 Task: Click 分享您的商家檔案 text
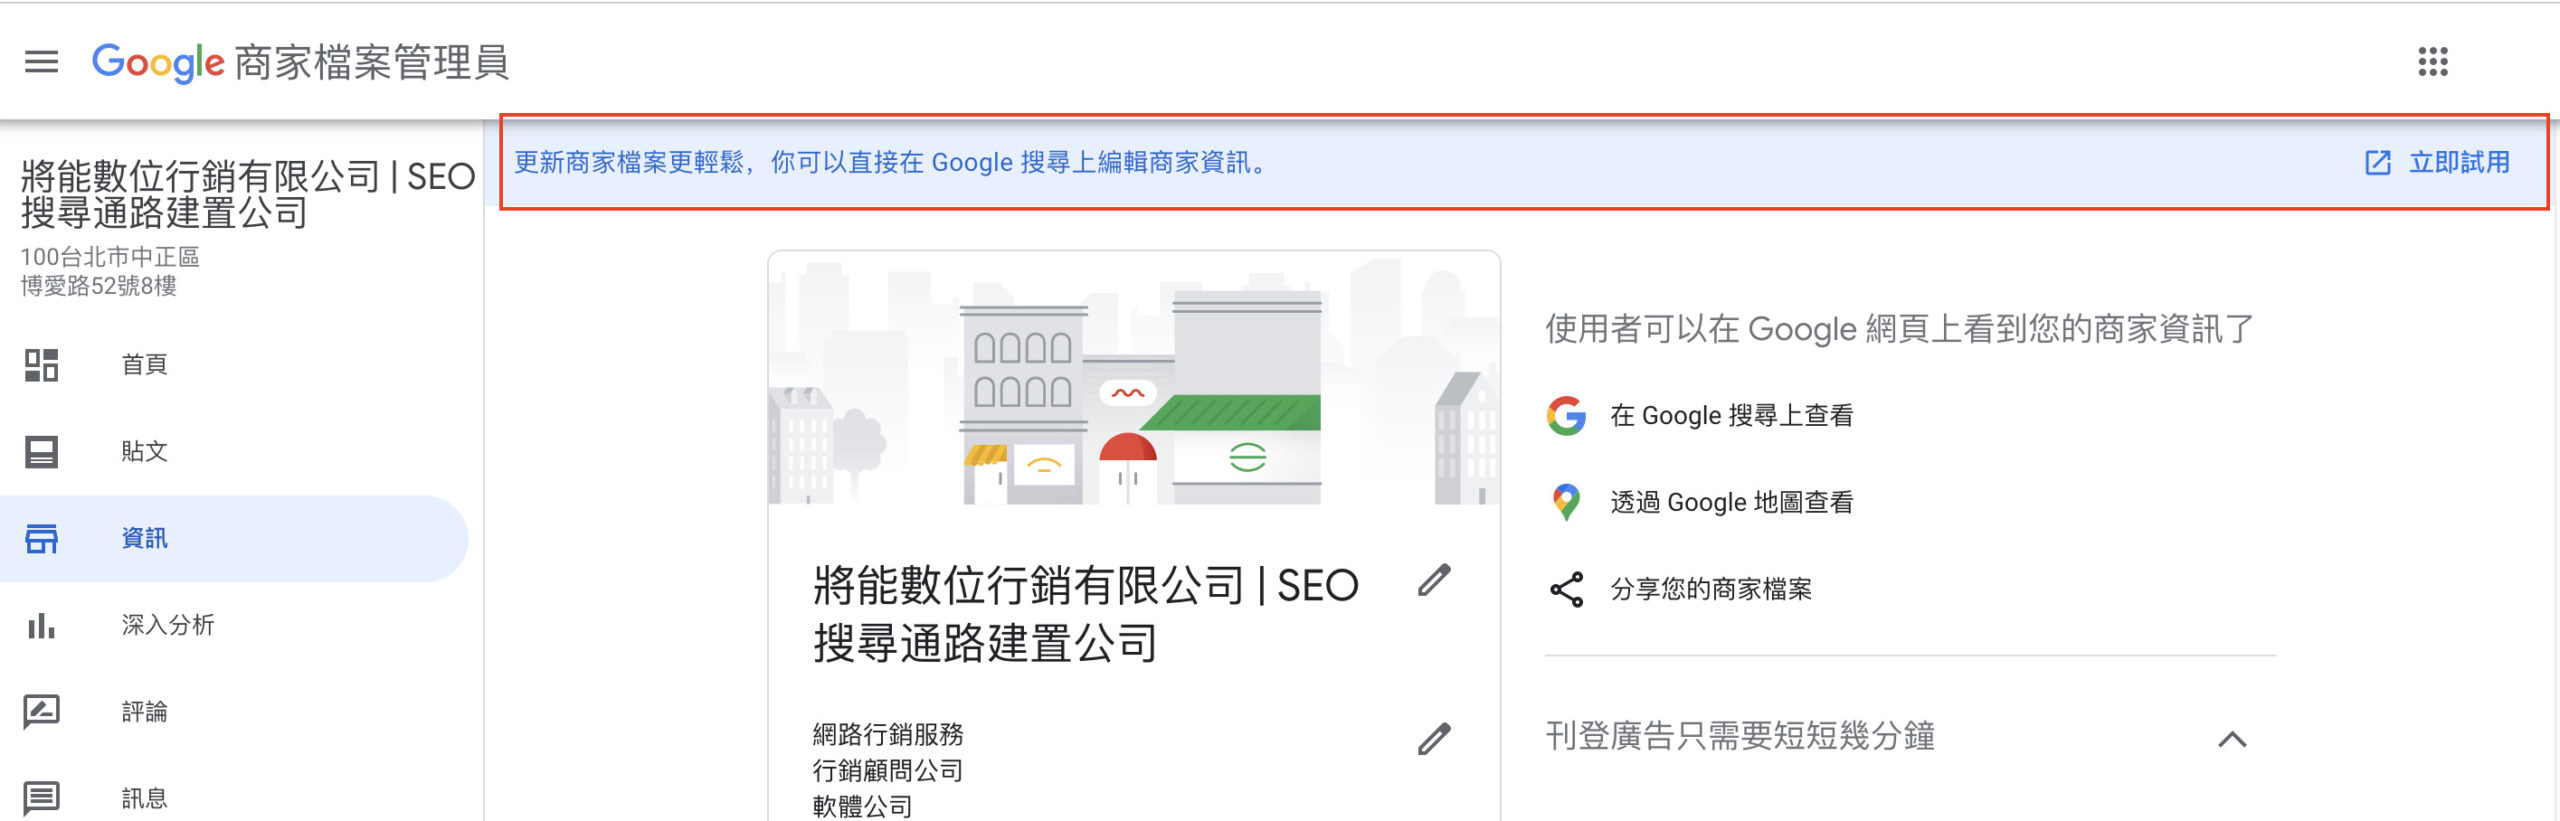click(1710, 590)
